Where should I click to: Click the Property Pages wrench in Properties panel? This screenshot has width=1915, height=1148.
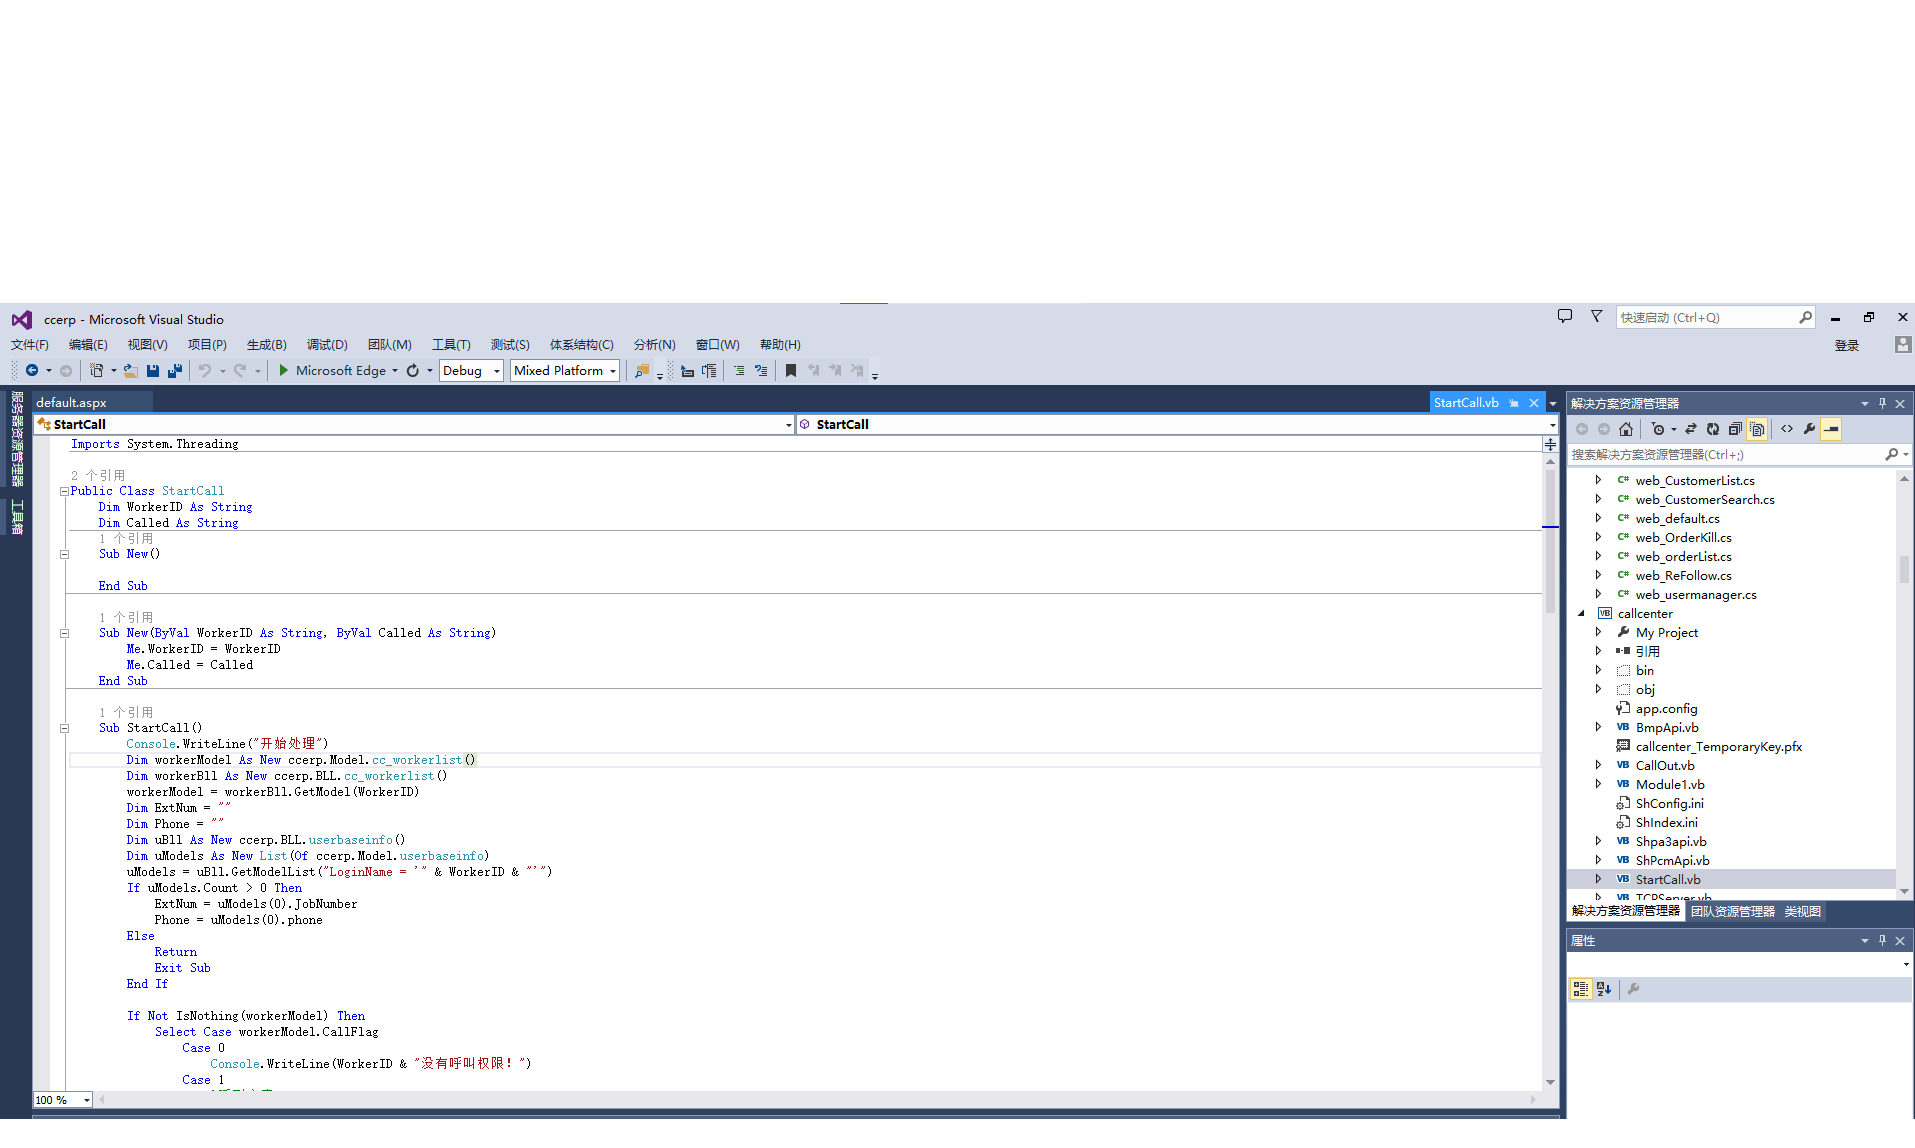tap(1633, 989)
